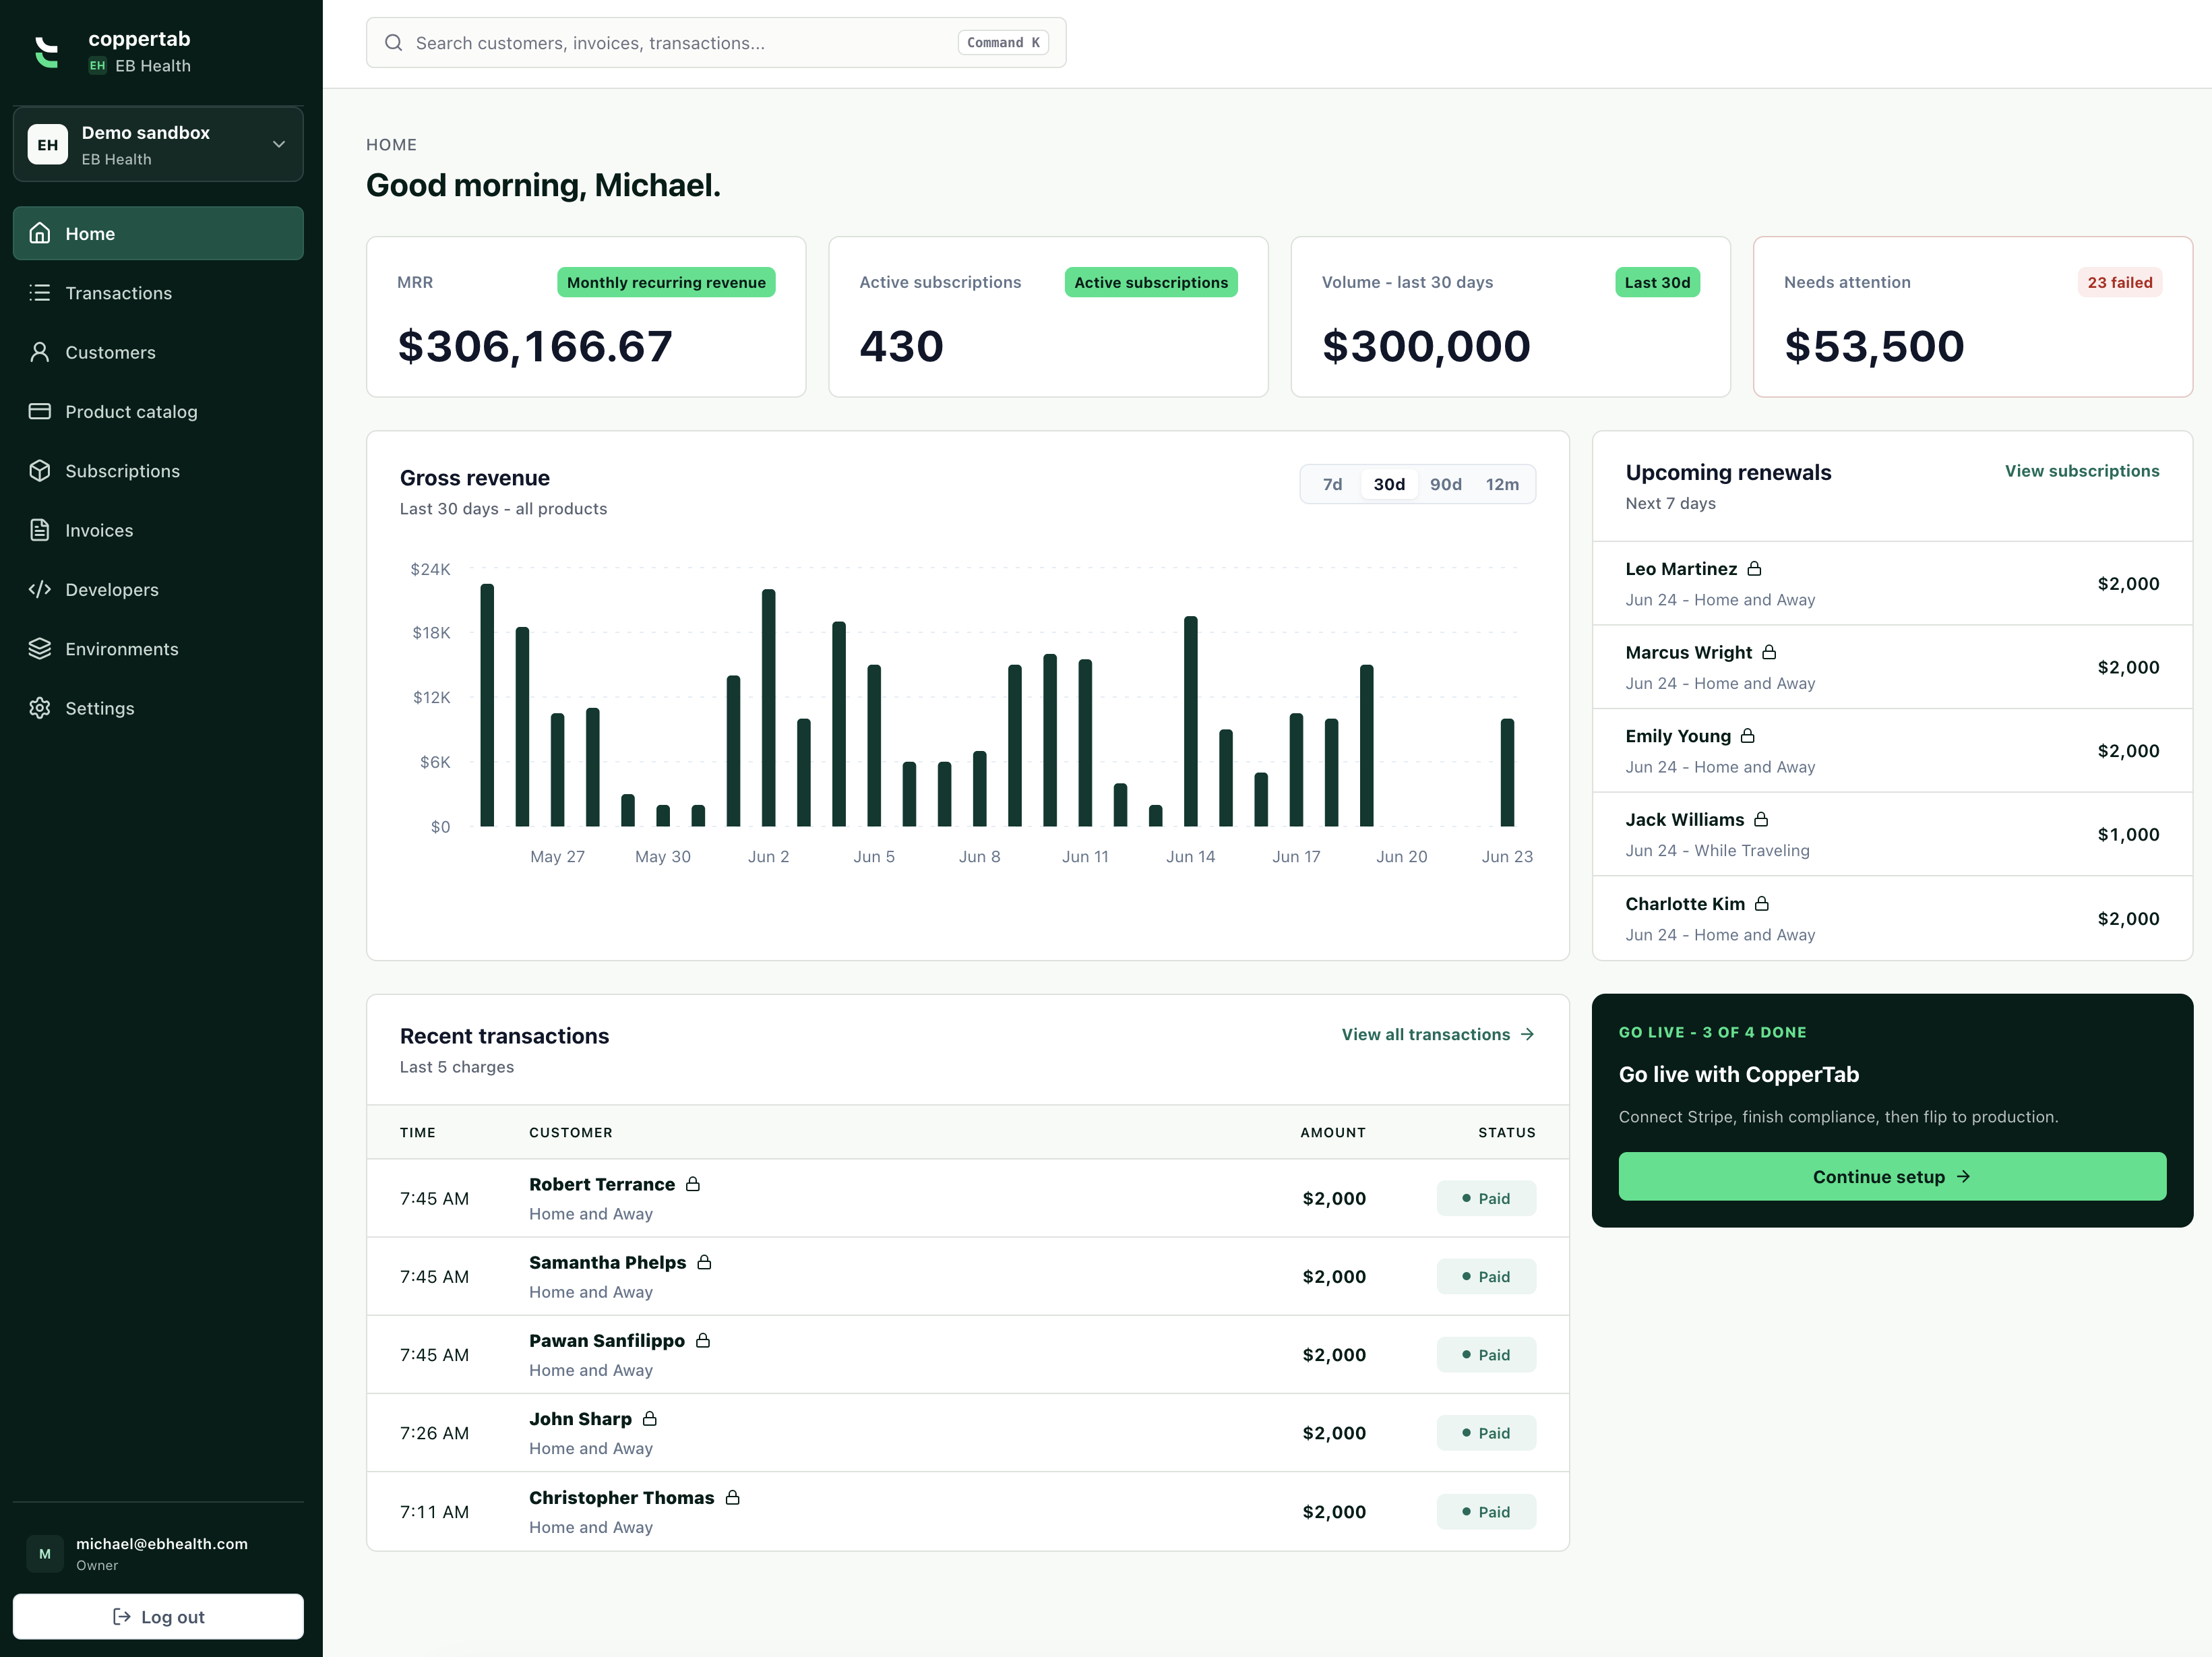Click the Transactions list icon
This screenshot has height=1657, width=2212.
point(40,293)
